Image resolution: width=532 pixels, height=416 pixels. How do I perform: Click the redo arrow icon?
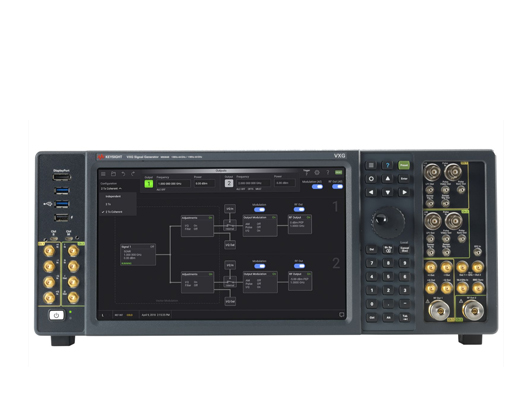pyautogui.click(x=133, y=174)
